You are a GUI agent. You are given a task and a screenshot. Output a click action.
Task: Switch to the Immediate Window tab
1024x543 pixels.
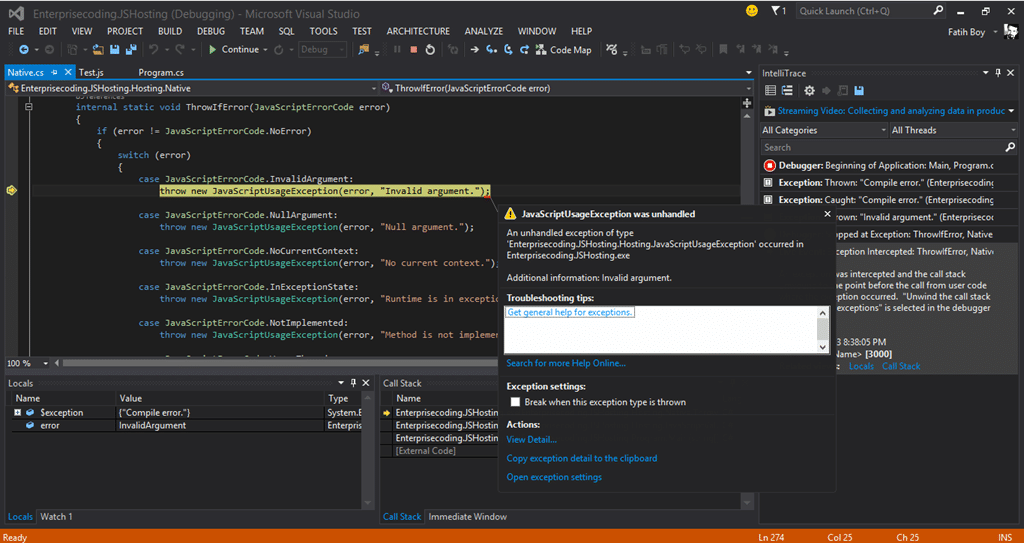(x=468, y=516)
